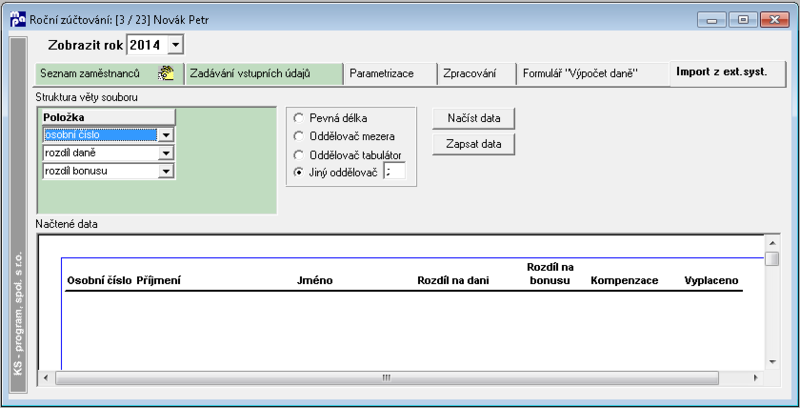800x408 pixels.
Task: Click the KS - program vertical sidebar
Action: coord(18,215)
